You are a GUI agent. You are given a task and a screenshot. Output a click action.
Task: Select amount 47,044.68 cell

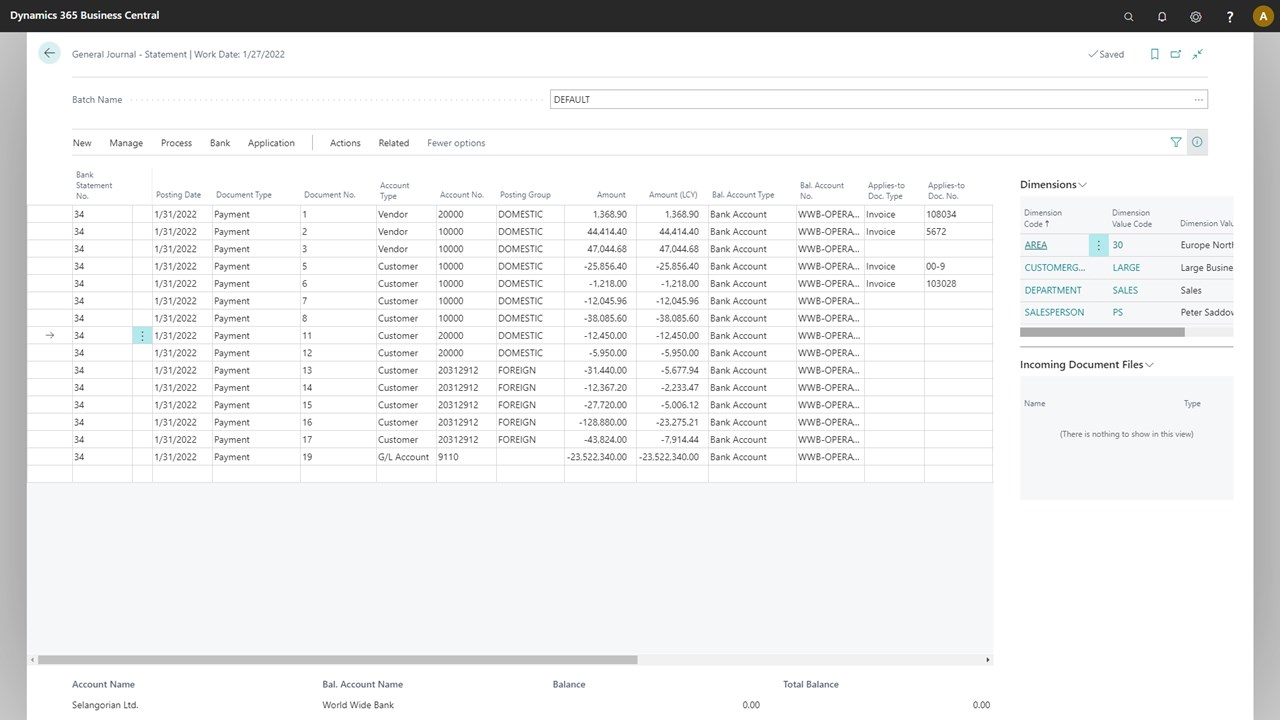click(x=600, y=249)
